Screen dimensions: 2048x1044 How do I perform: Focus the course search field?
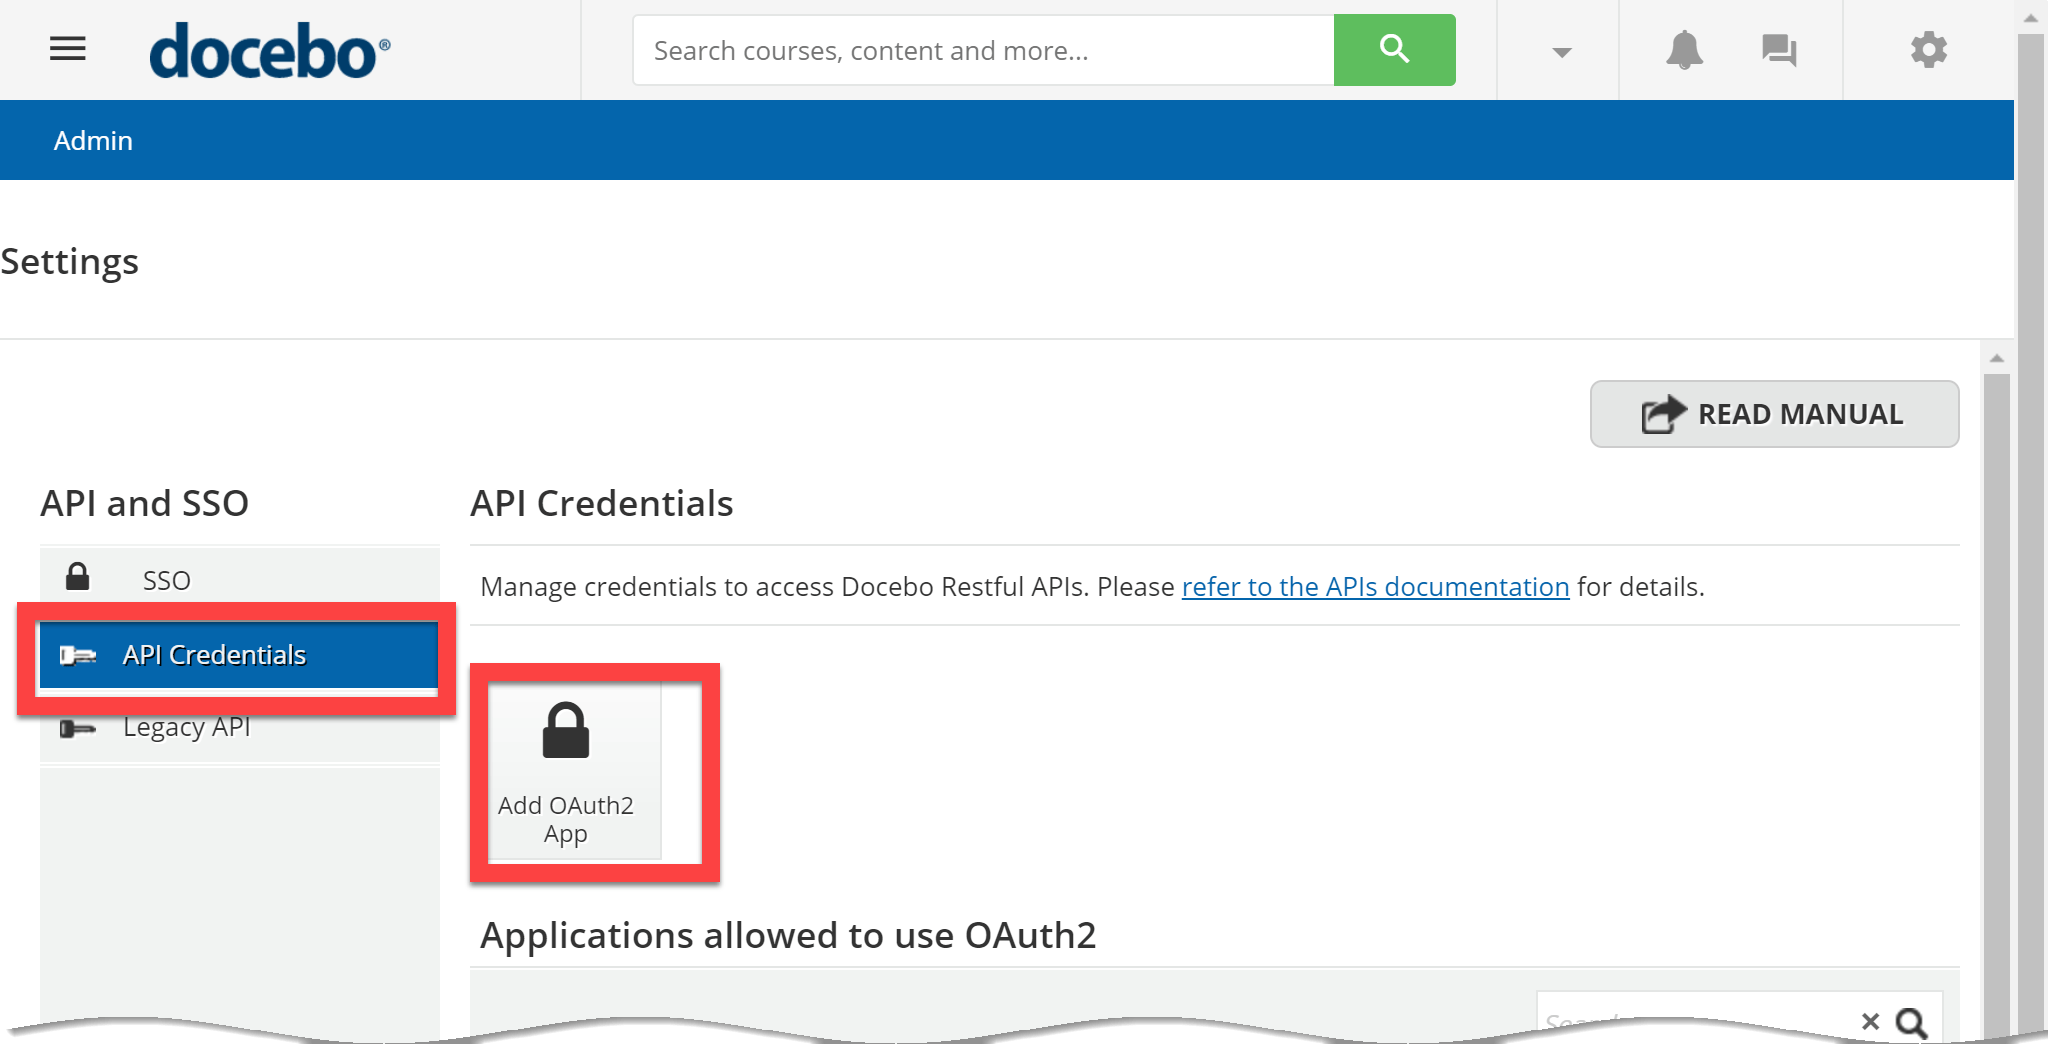983,50
